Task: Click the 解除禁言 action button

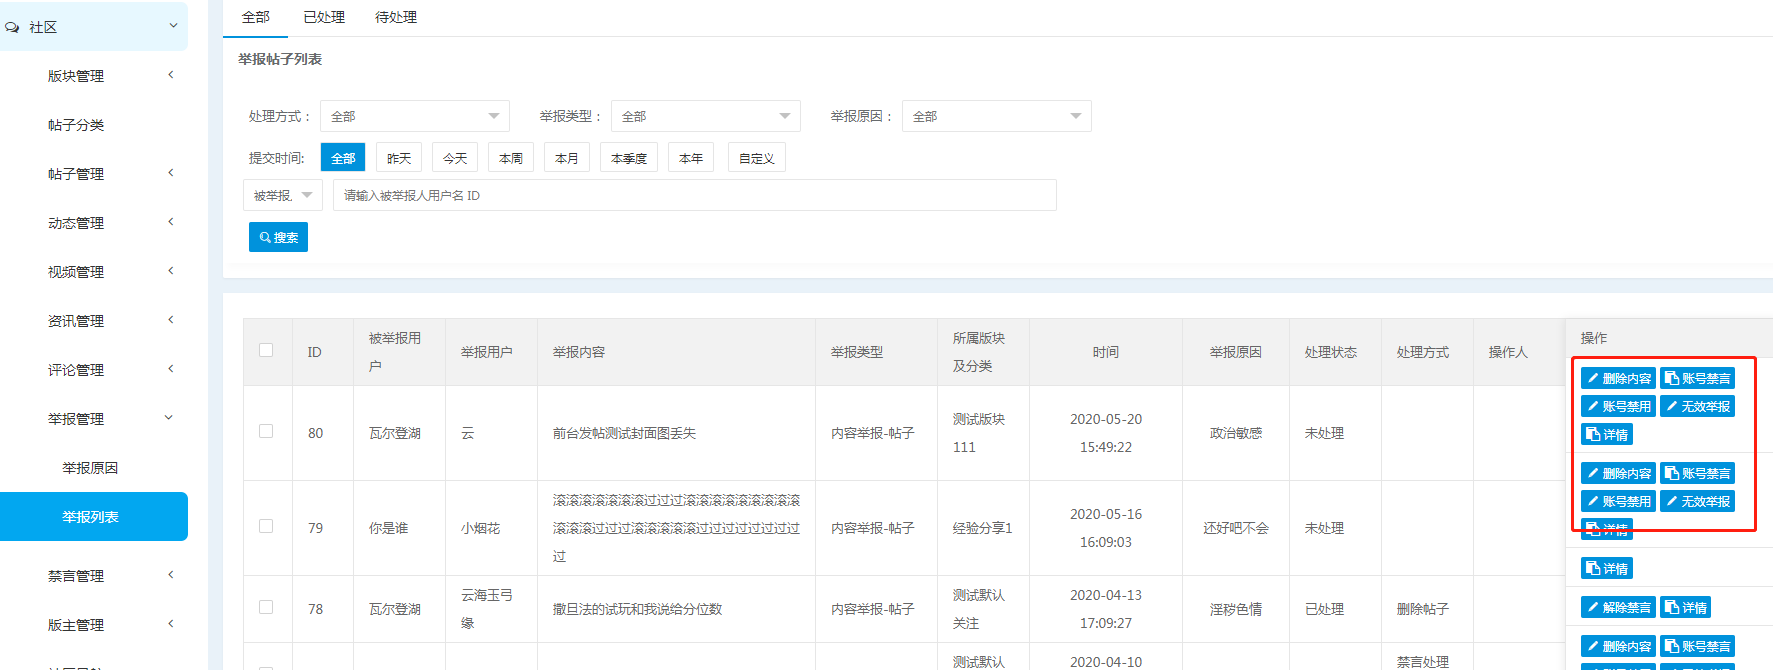Action: point(1618,607)
